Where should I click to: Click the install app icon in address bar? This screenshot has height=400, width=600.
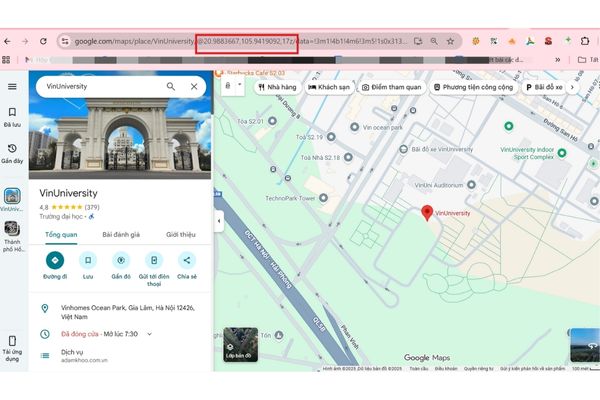[418, 41]
